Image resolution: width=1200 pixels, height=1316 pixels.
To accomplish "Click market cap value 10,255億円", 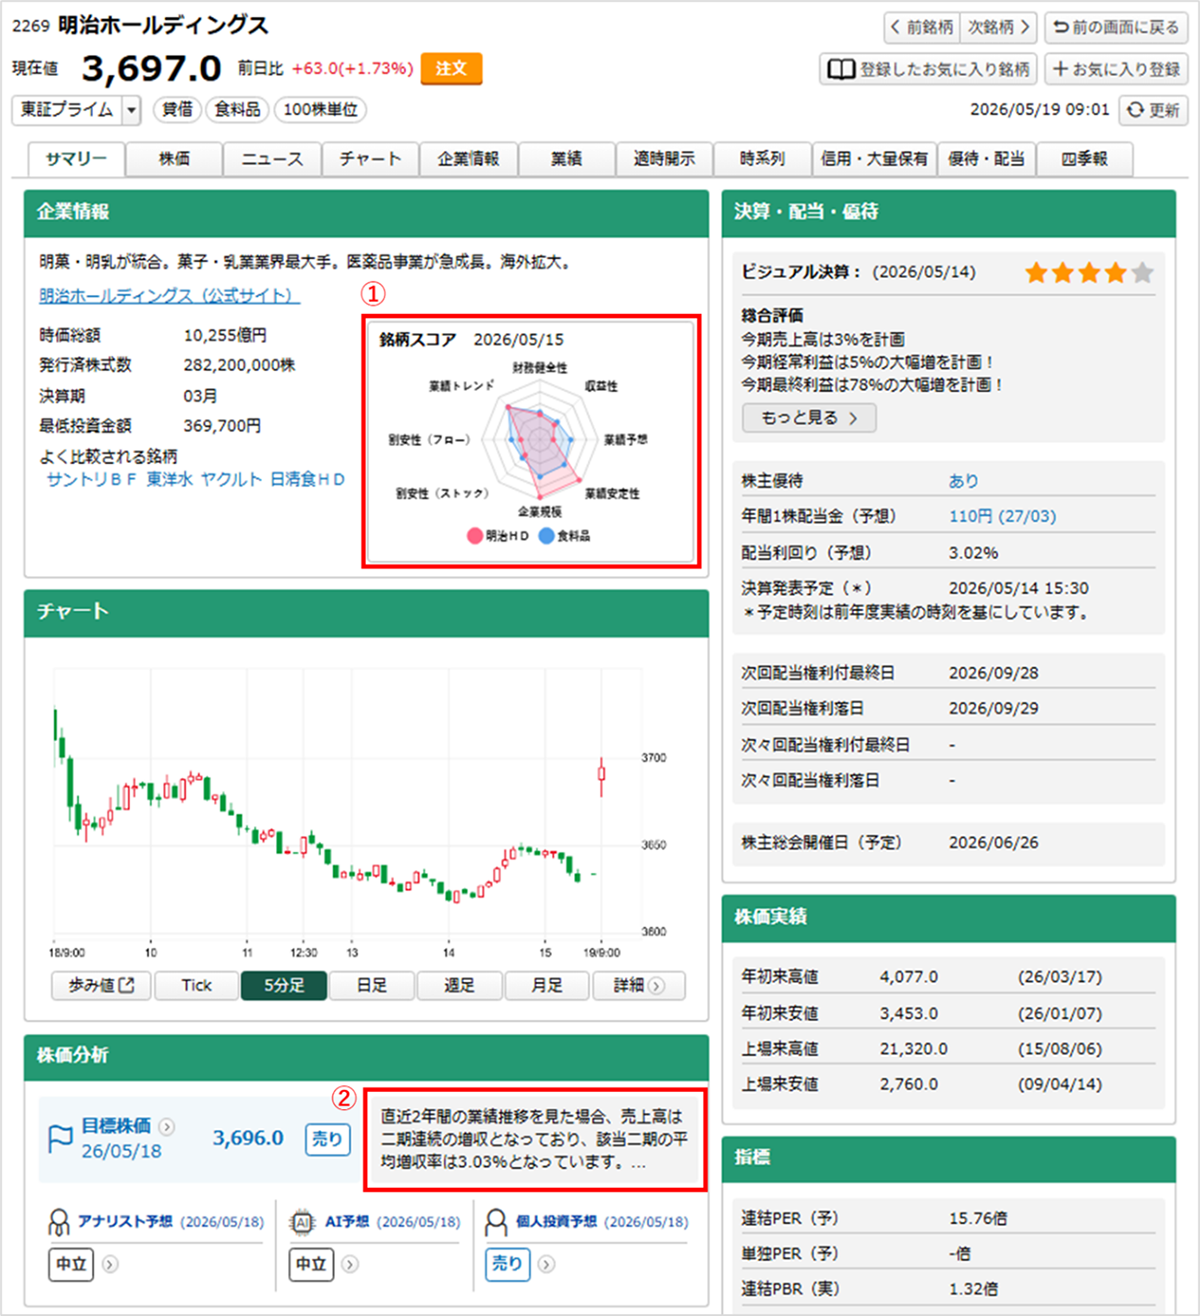I will coord(225,335).
